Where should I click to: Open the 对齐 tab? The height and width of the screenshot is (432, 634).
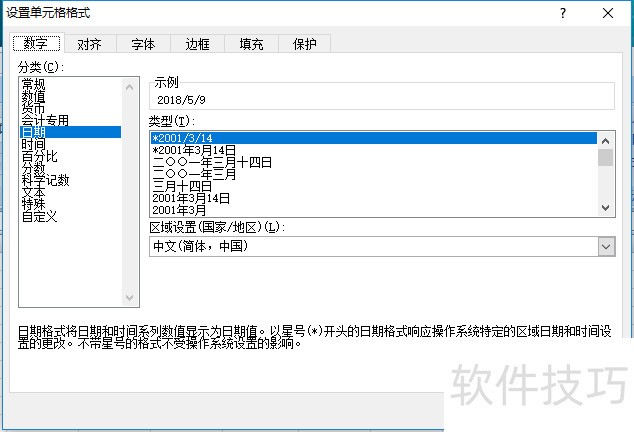click(89, 44)
